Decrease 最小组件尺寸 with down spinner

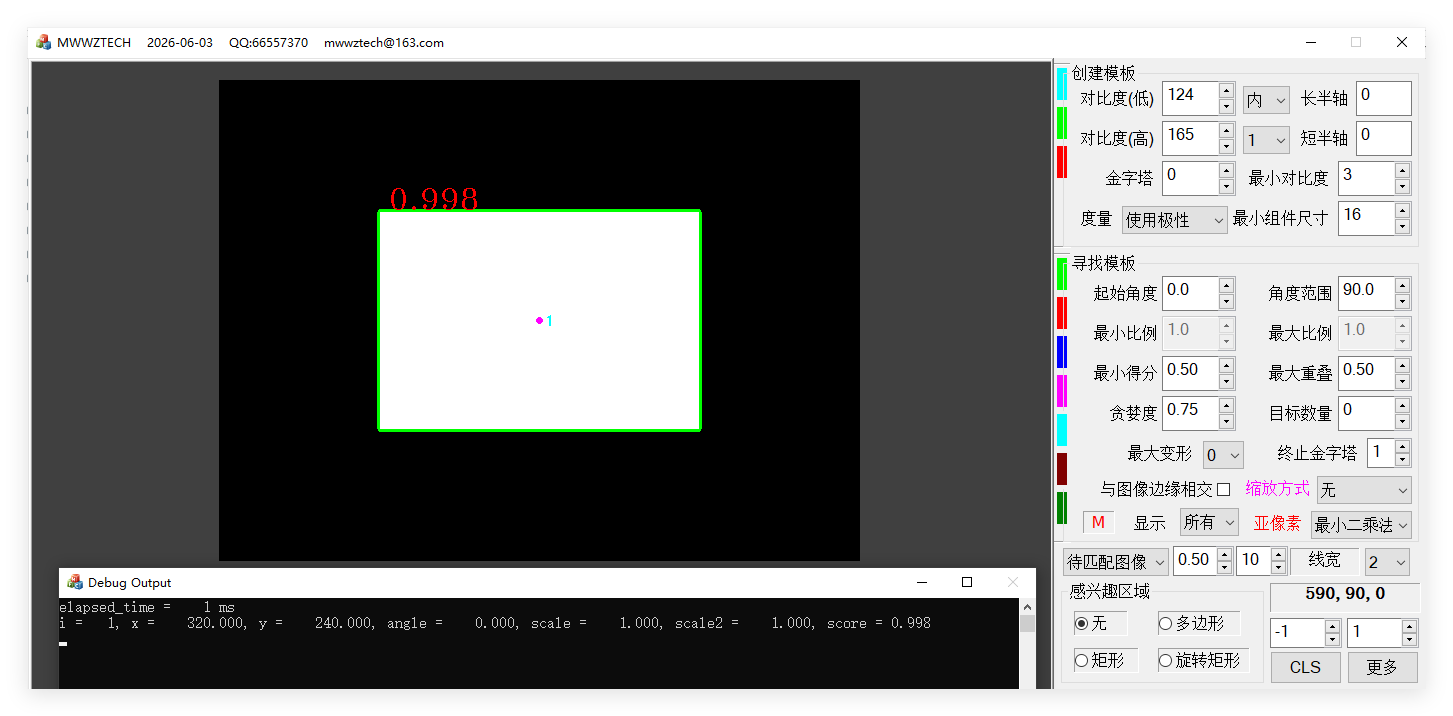pos(1402,226)
